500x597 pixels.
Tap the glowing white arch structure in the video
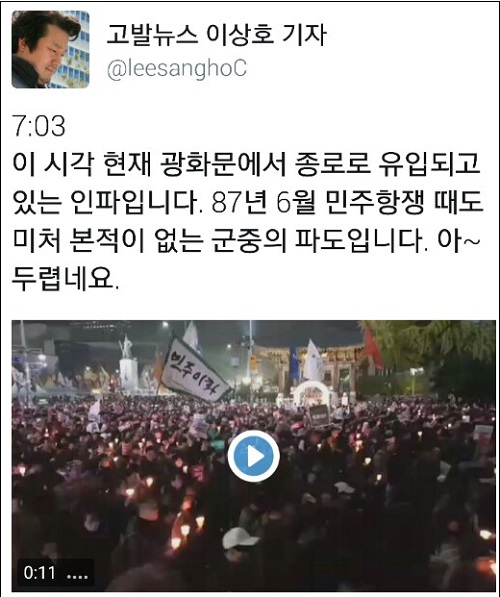(x=312, y=393)
